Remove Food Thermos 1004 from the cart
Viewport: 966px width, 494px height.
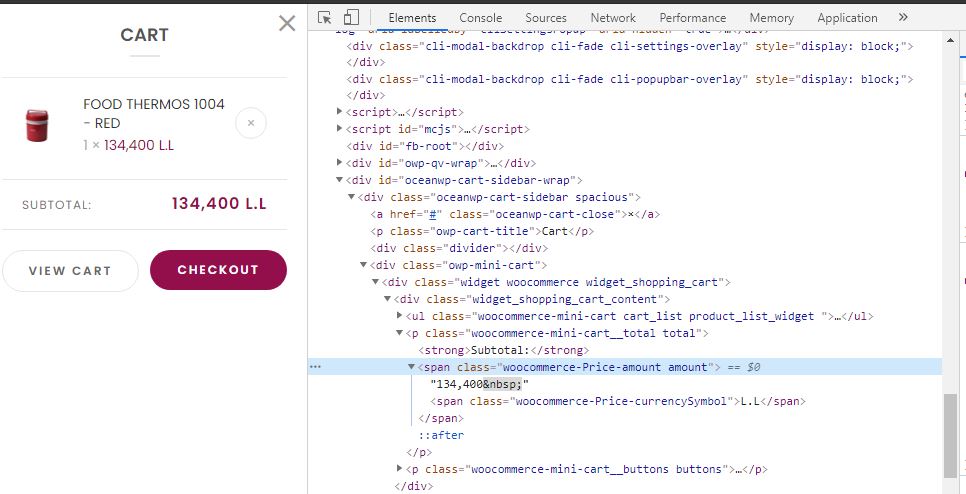tap(251, 123)
